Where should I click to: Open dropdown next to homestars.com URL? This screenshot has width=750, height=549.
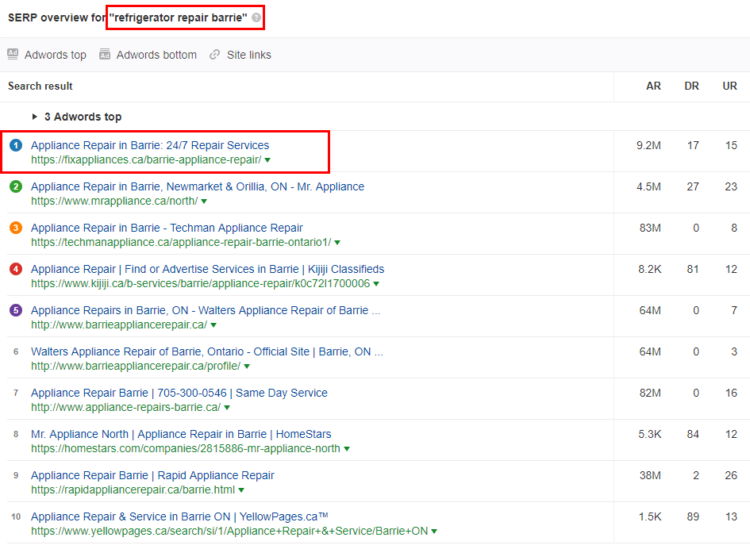click(347, 449)
